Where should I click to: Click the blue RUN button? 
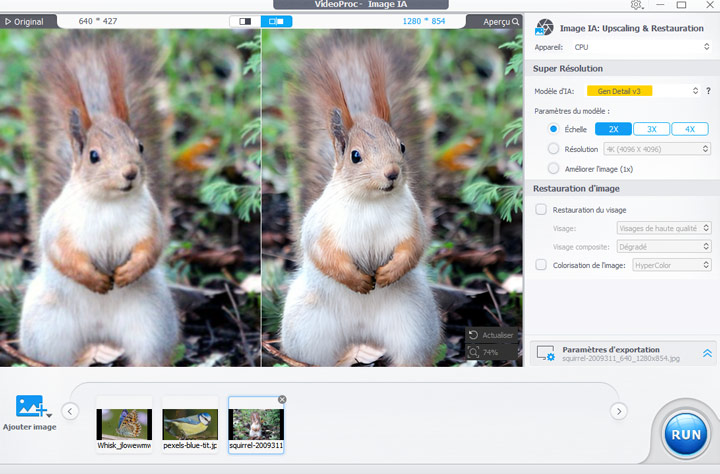[686, 434]
